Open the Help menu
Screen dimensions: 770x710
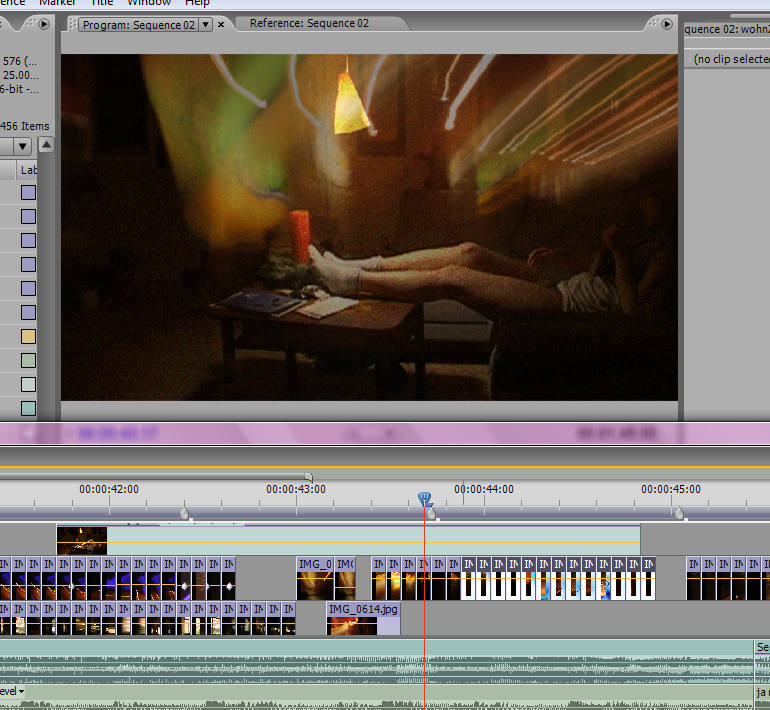click(197, 3)
